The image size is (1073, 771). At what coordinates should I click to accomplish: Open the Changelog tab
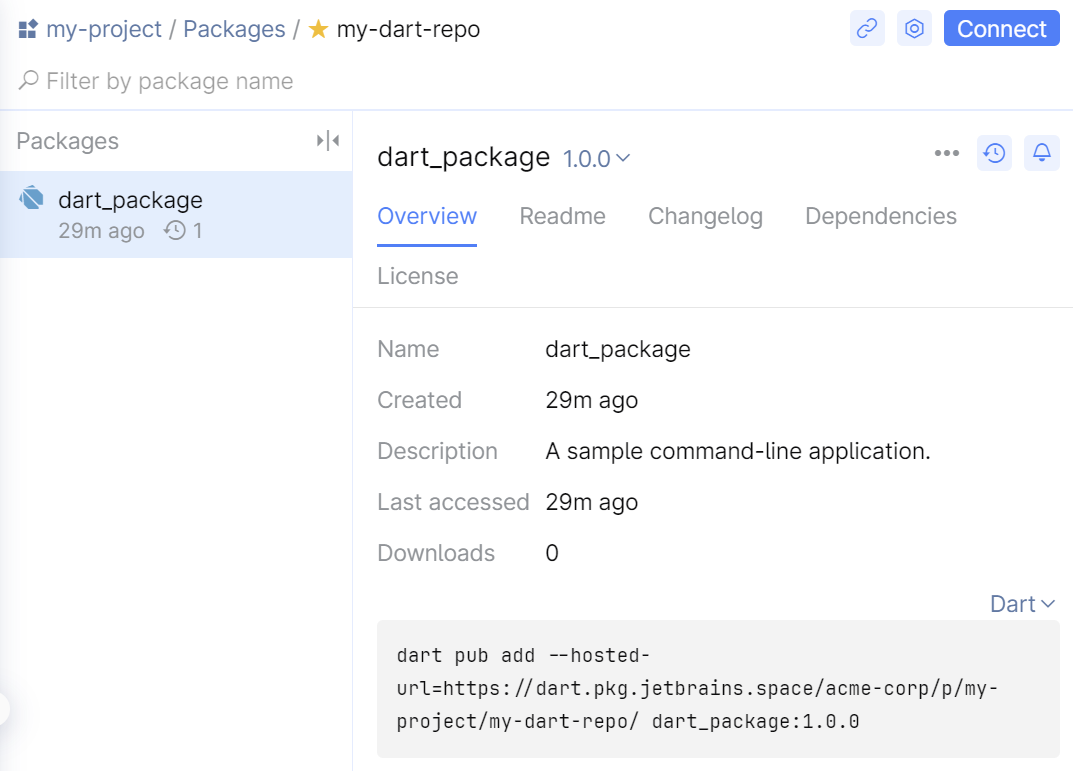[x=705, y=216]
